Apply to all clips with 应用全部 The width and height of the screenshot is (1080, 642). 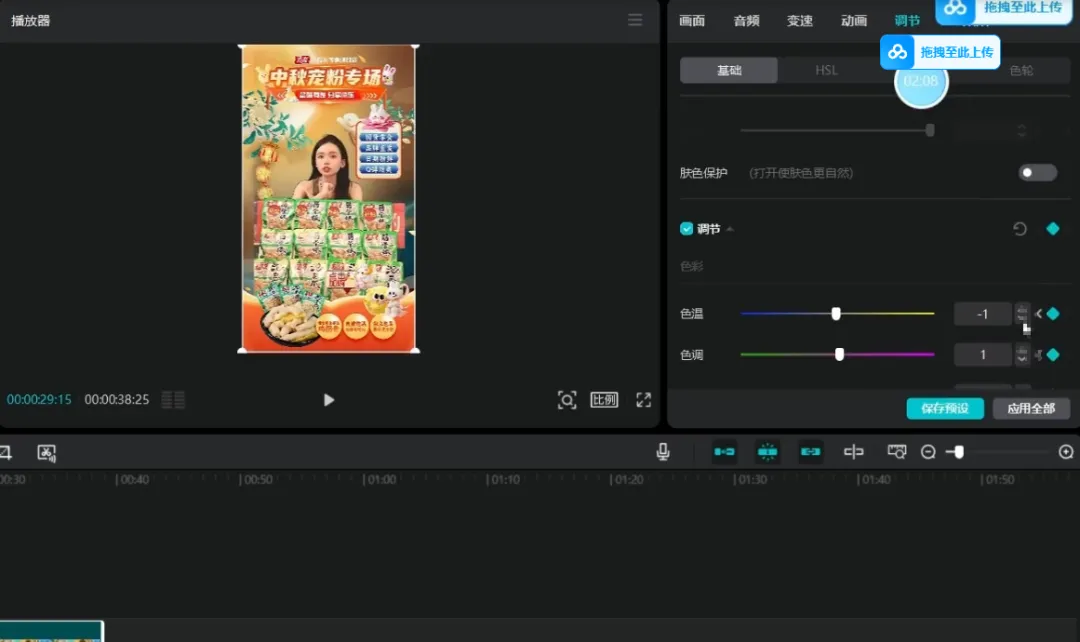(1032, 408)
